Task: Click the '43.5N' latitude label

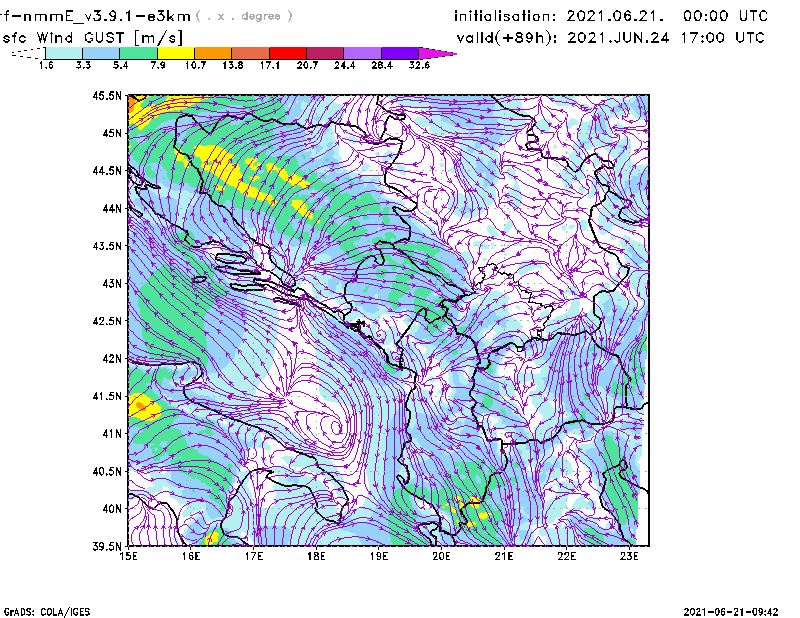Action: point(107,246)
